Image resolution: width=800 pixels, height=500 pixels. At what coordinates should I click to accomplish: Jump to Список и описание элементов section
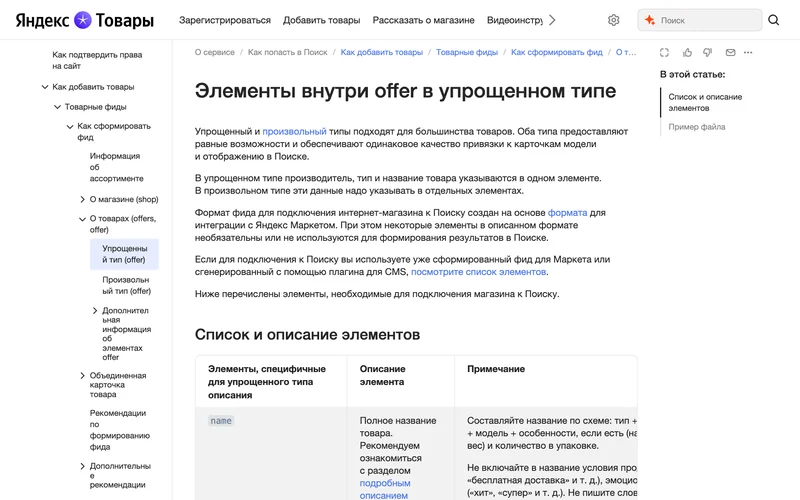coord(705,102)
